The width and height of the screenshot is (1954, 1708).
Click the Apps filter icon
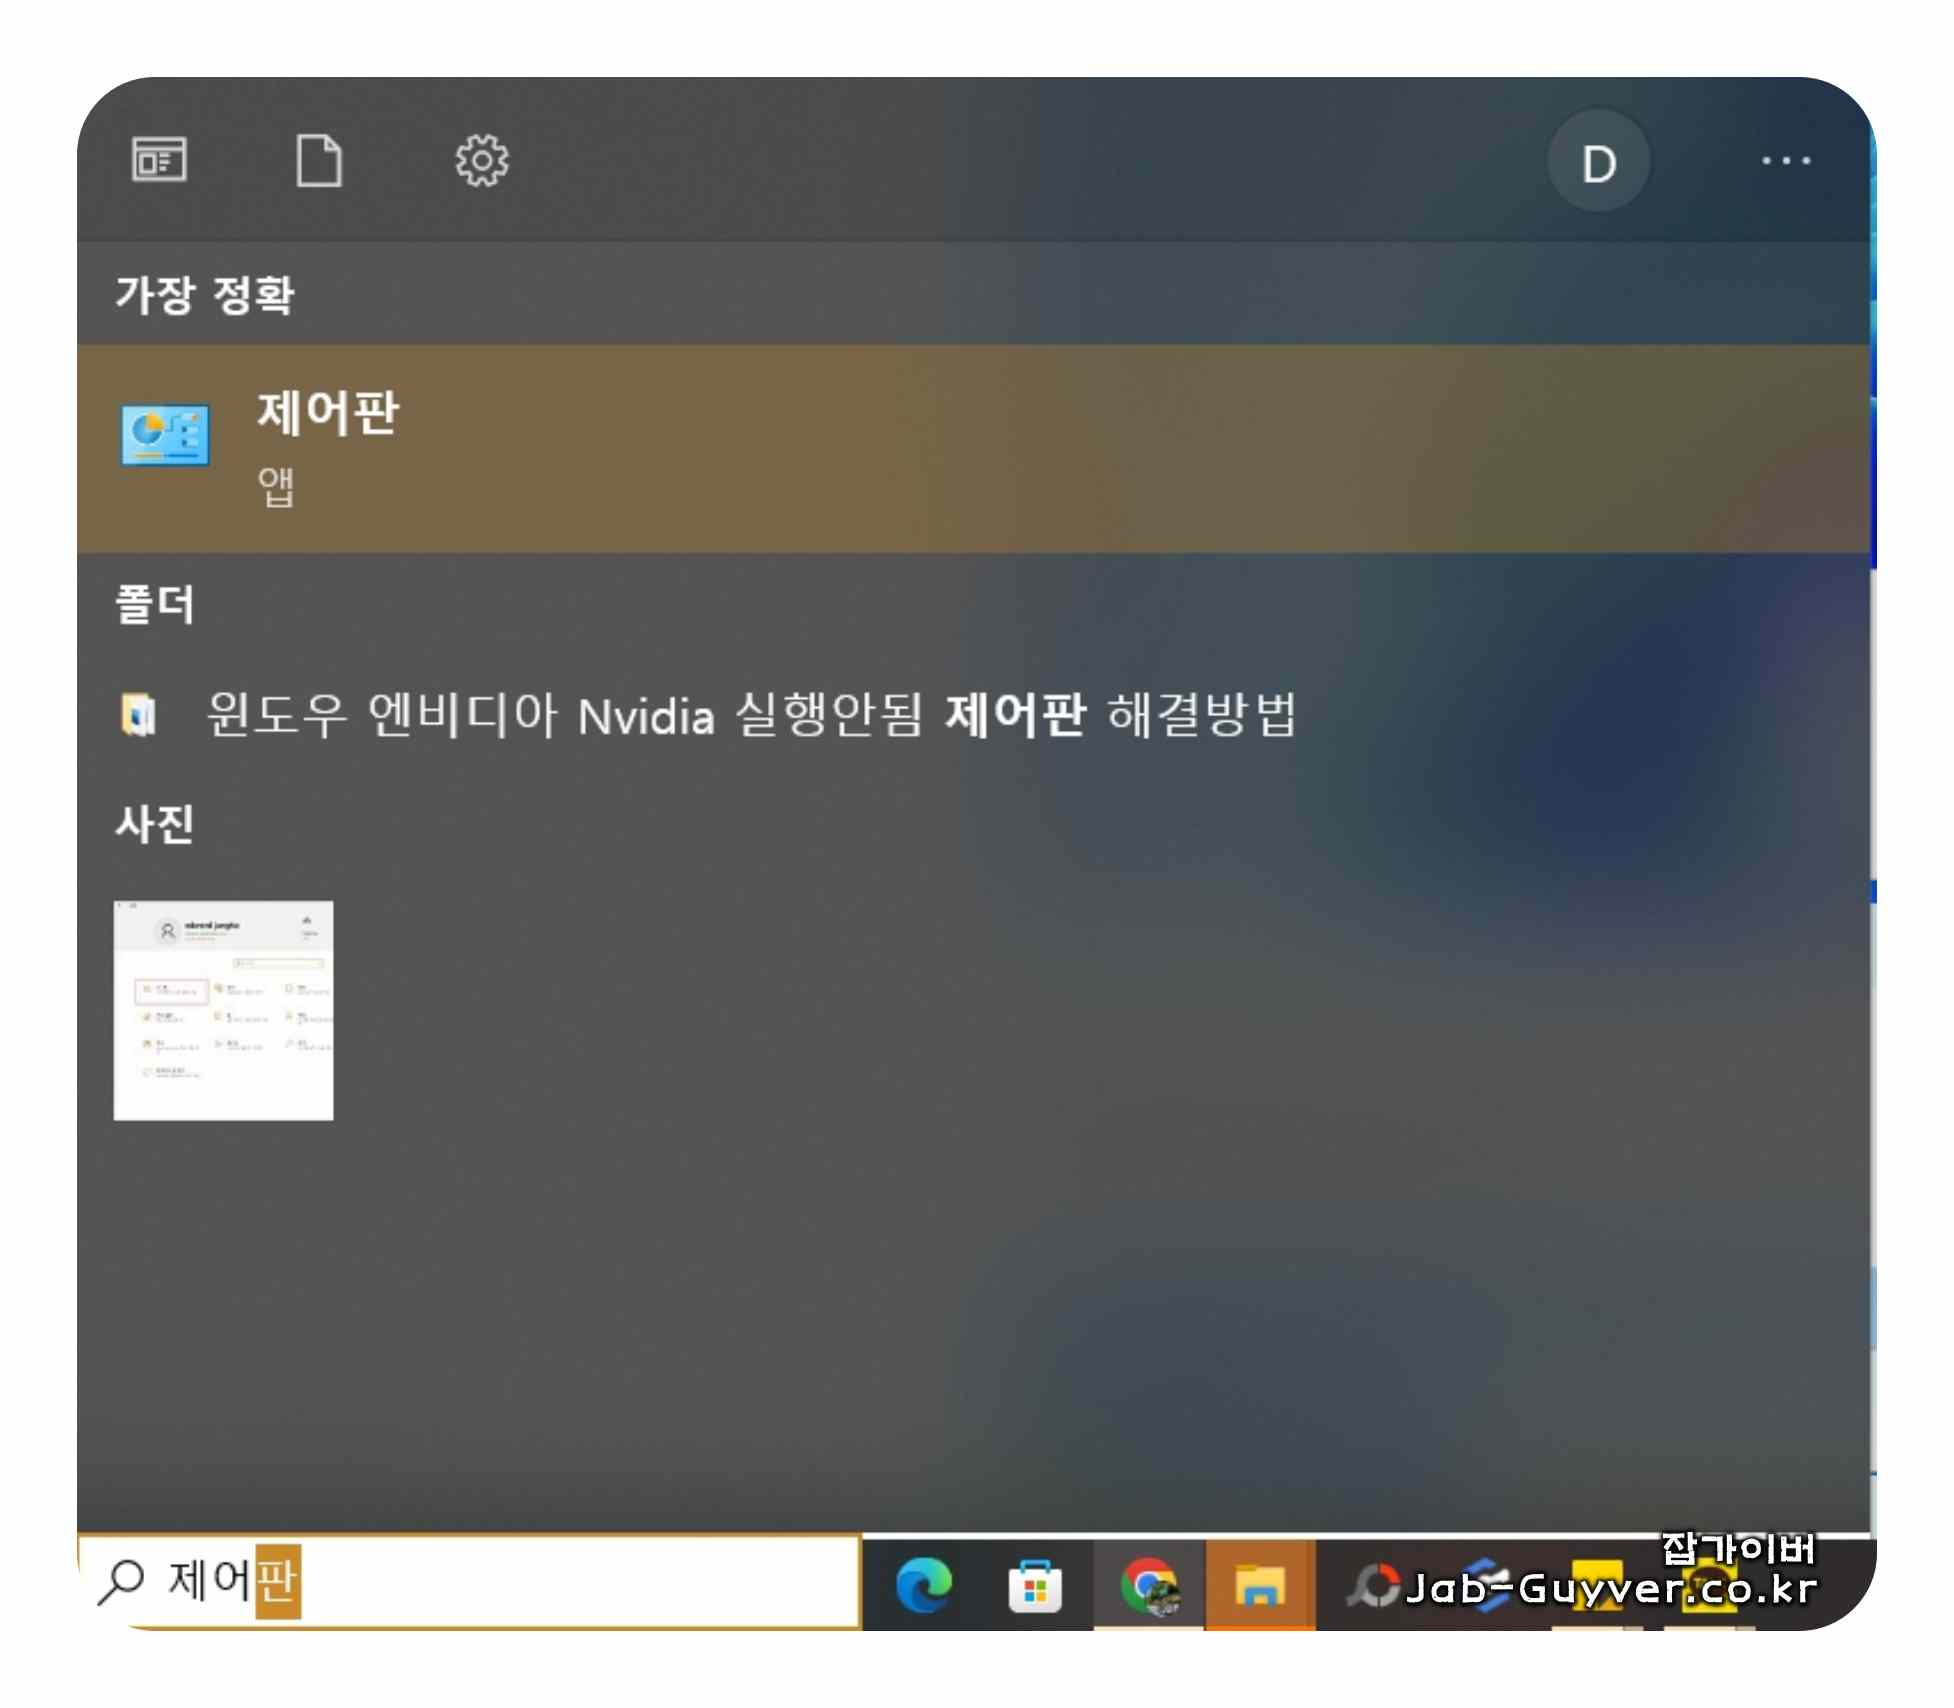coord(159,160)
